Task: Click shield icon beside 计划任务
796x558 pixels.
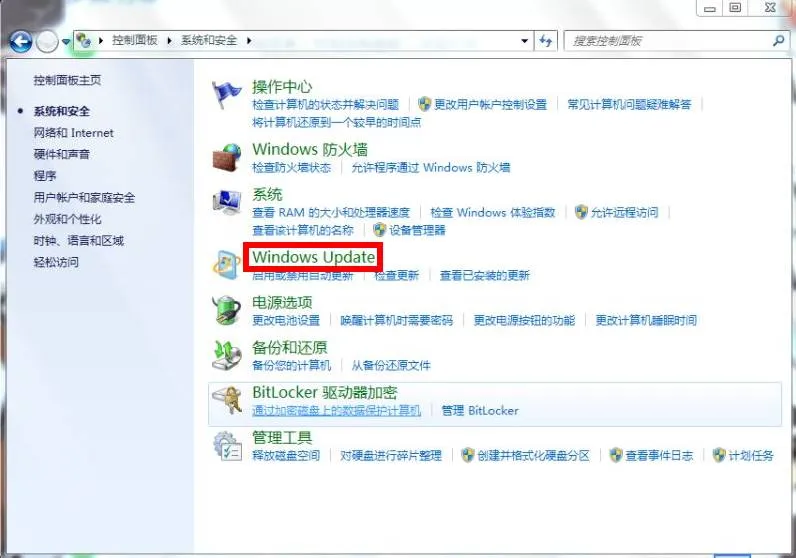Action: (x=719, y=455)
